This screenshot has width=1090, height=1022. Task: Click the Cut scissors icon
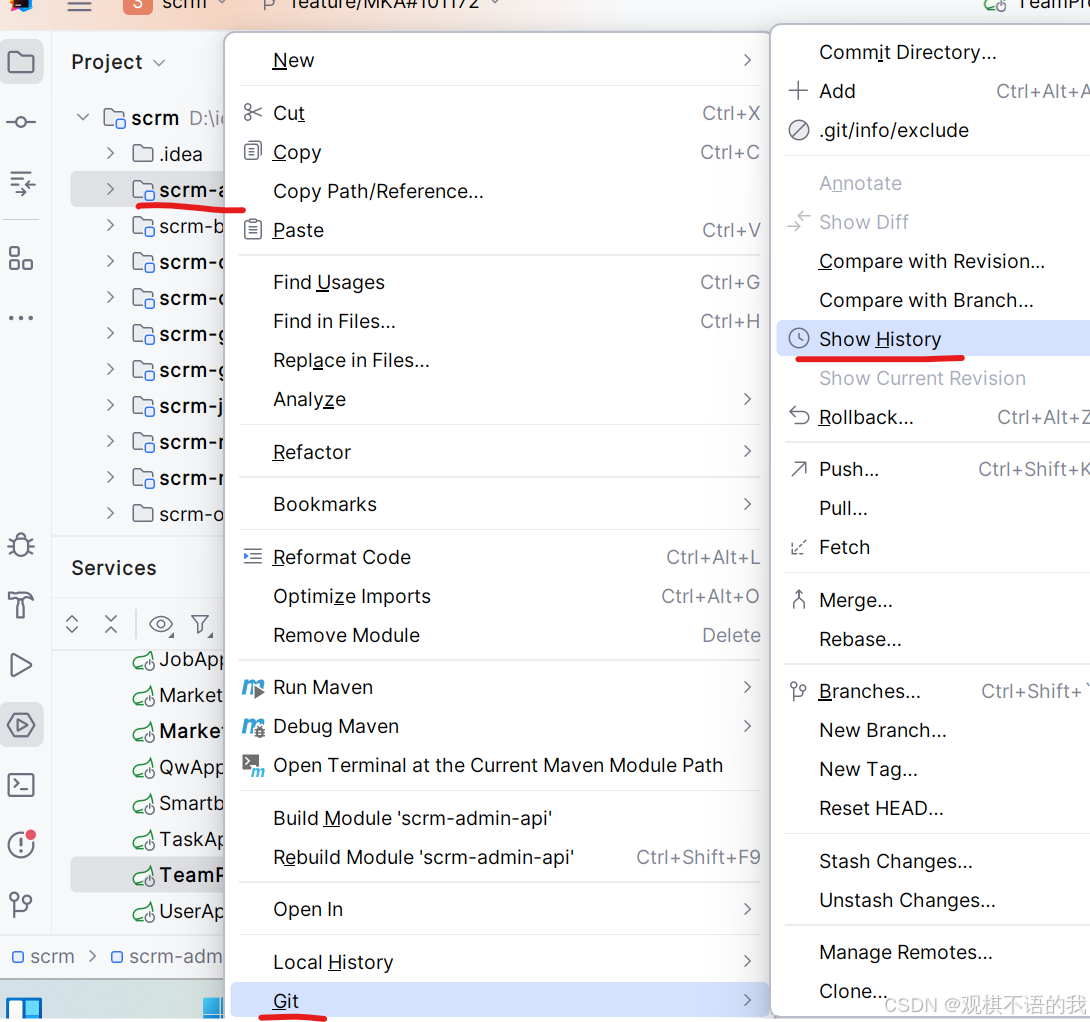point(252,112)
